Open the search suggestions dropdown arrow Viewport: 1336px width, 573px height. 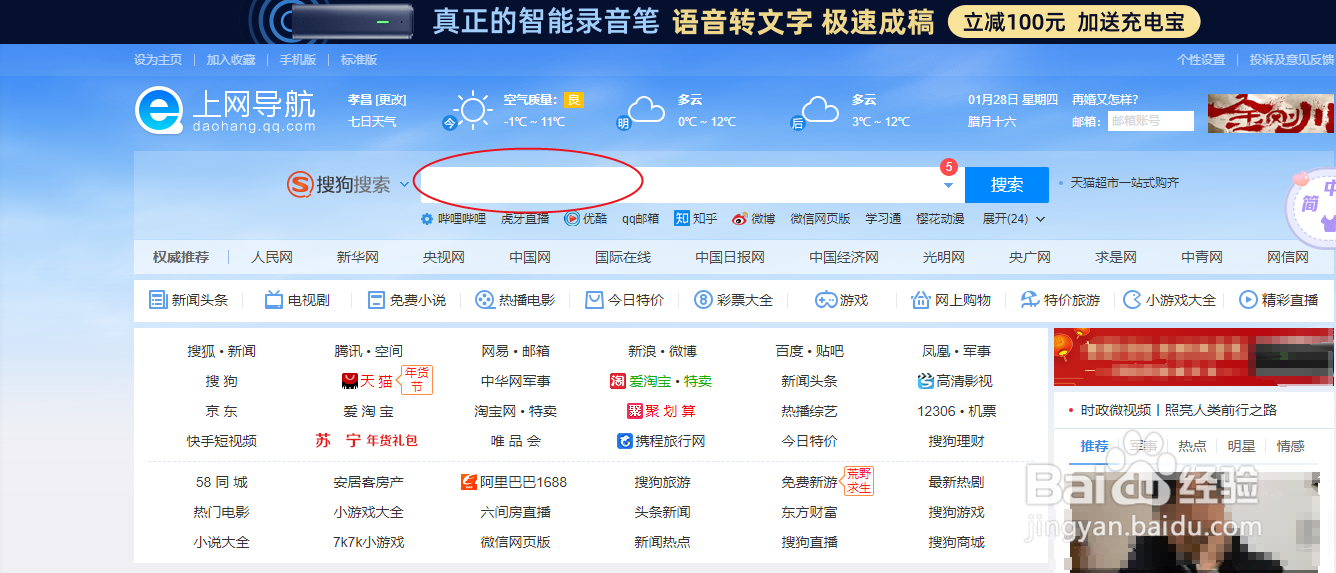[948, 186]
